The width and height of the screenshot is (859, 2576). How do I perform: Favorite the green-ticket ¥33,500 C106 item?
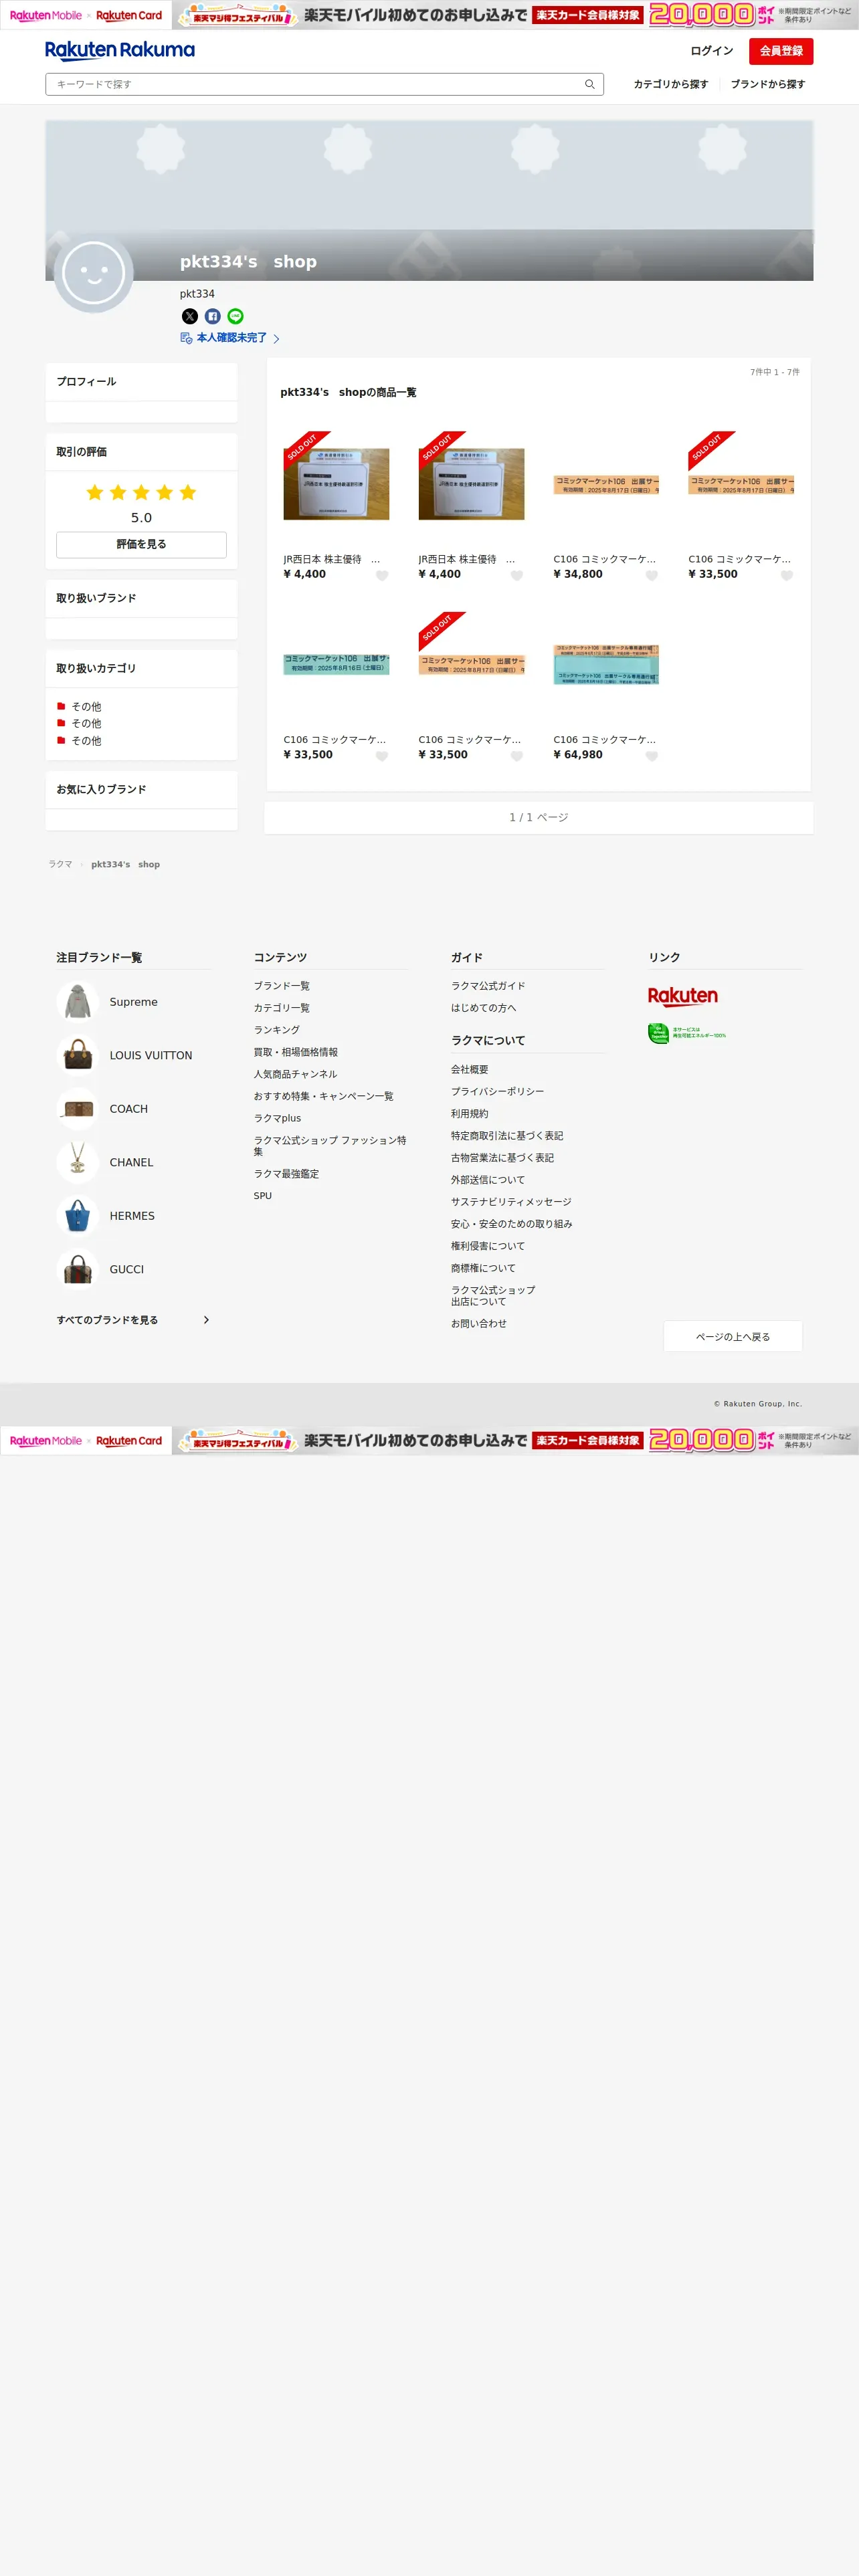point(382,756)
